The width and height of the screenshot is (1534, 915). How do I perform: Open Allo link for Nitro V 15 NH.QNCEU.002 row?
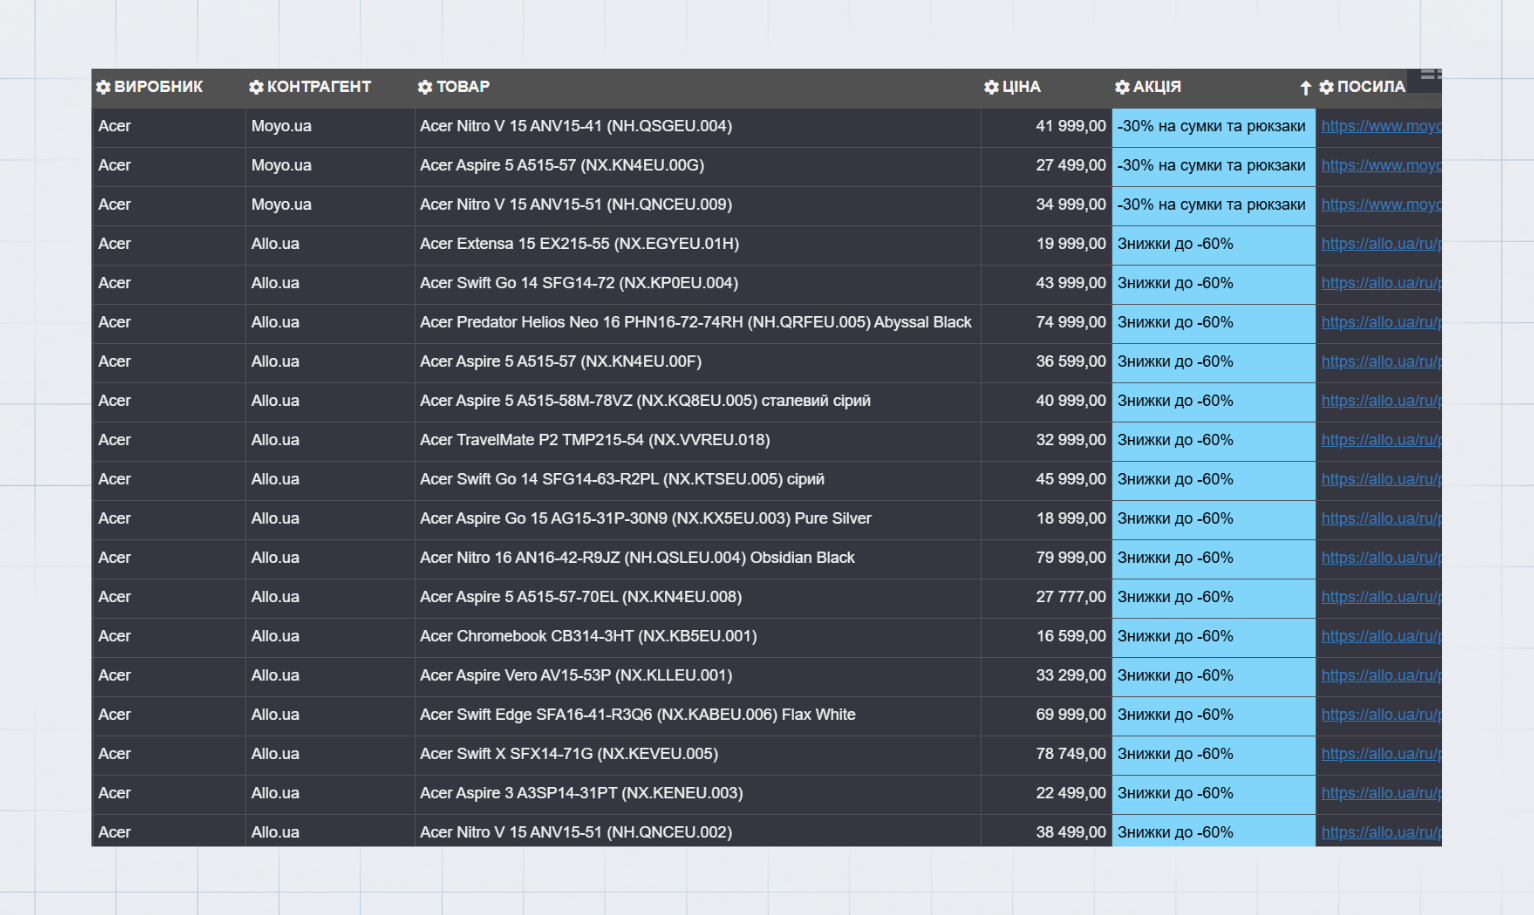tap(1381, 832)
